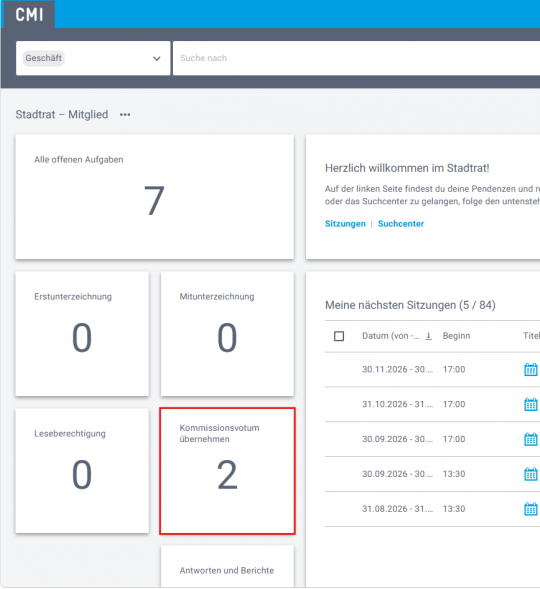The width and height of the screenshot is (540, 589).
Task: Click calendar icon in 30.09.2026 13:30 row
Action: 531,474
